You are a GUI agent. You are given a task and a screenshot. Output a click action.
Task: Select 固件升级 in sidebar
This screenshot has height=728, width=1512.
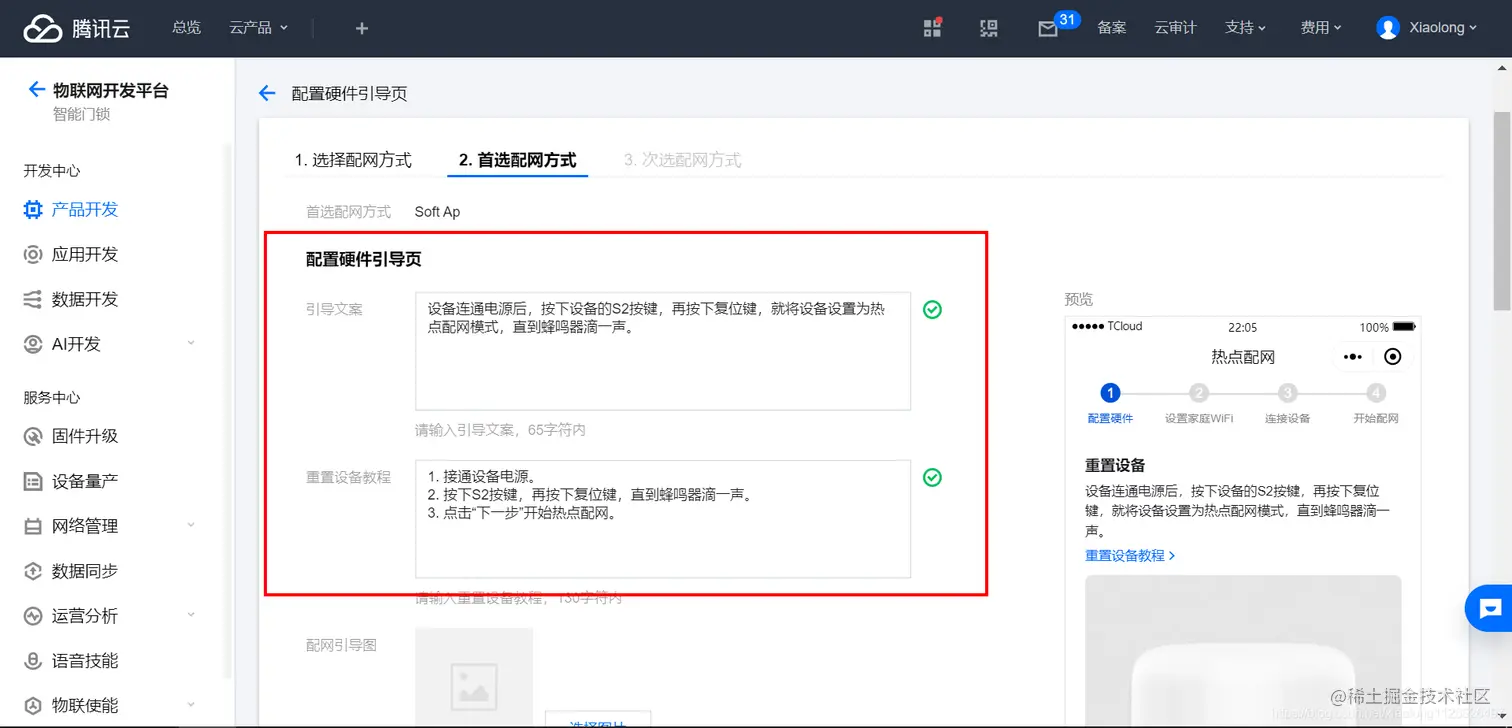click(x=85, y=436)
